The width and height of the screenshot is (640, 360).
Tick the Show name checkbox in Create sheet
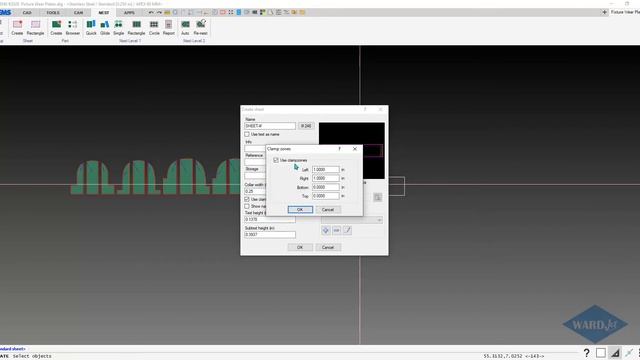pyautogui.click(x=247, y=206)
